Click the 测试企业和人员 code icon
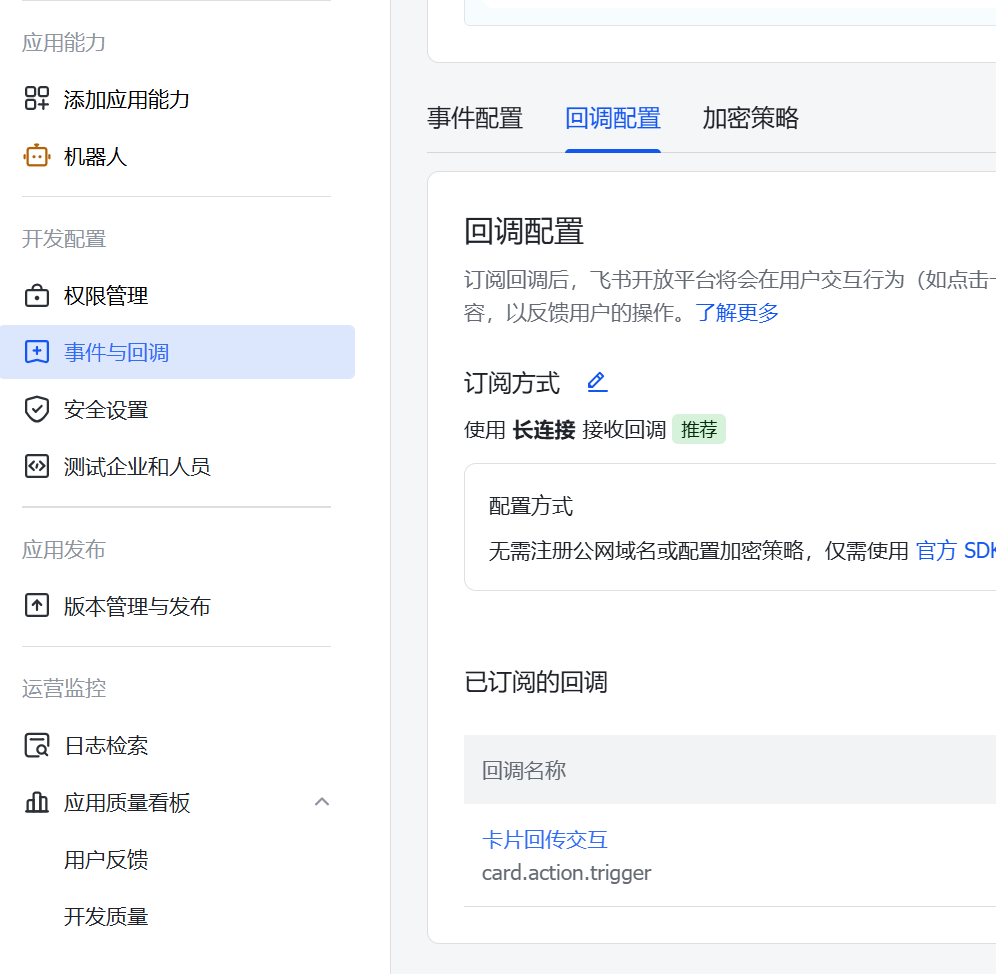Screen dimensions: 996x974 tap(37, 467)
